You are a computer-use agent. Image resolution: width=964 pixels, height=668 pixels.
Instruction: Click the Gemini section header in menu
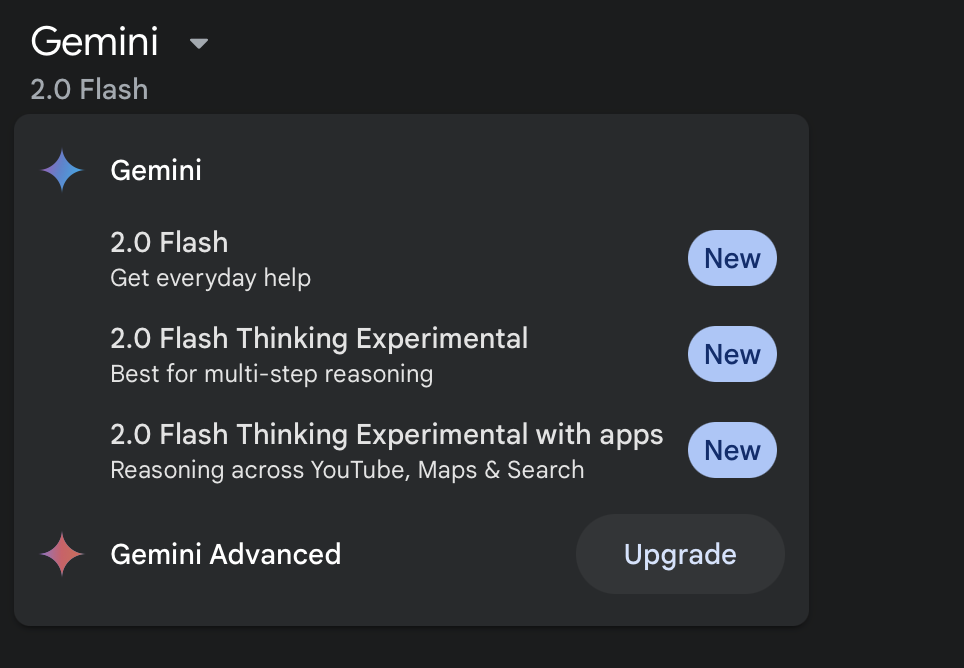tap(156, 170)
